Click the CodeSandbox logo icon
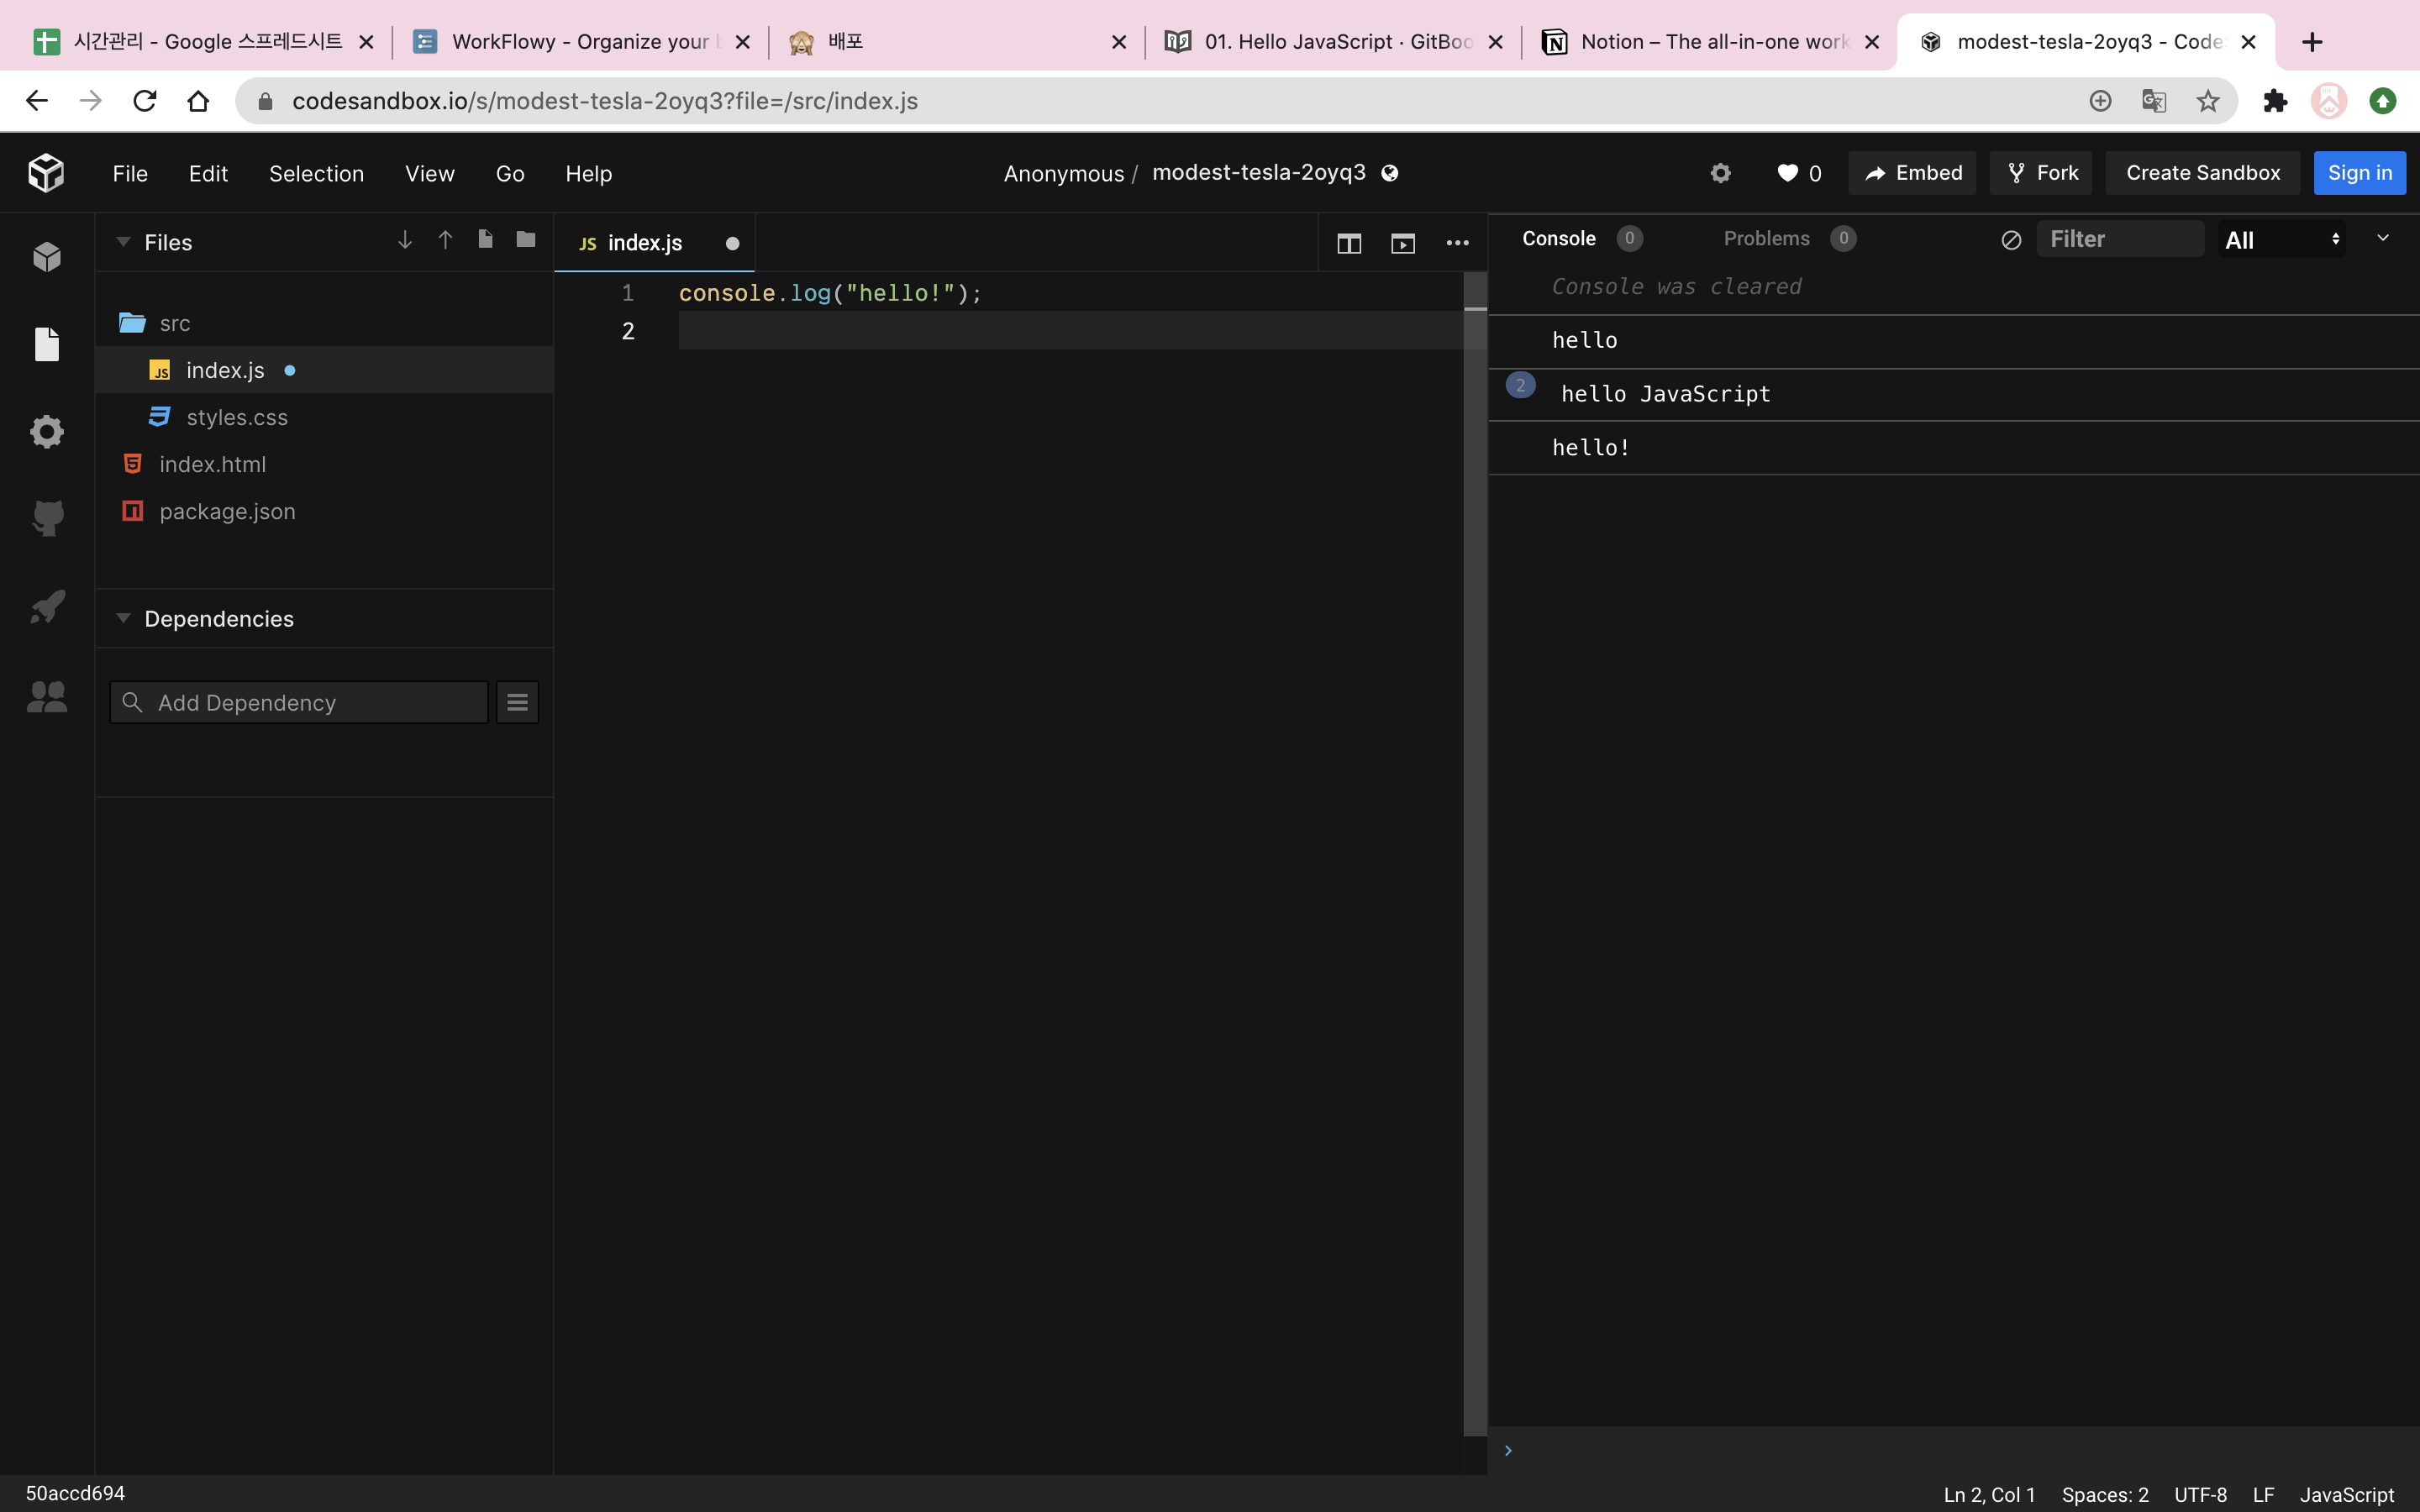The width and height of the screenshot is (2420, 1512). [x=46, y=173]
